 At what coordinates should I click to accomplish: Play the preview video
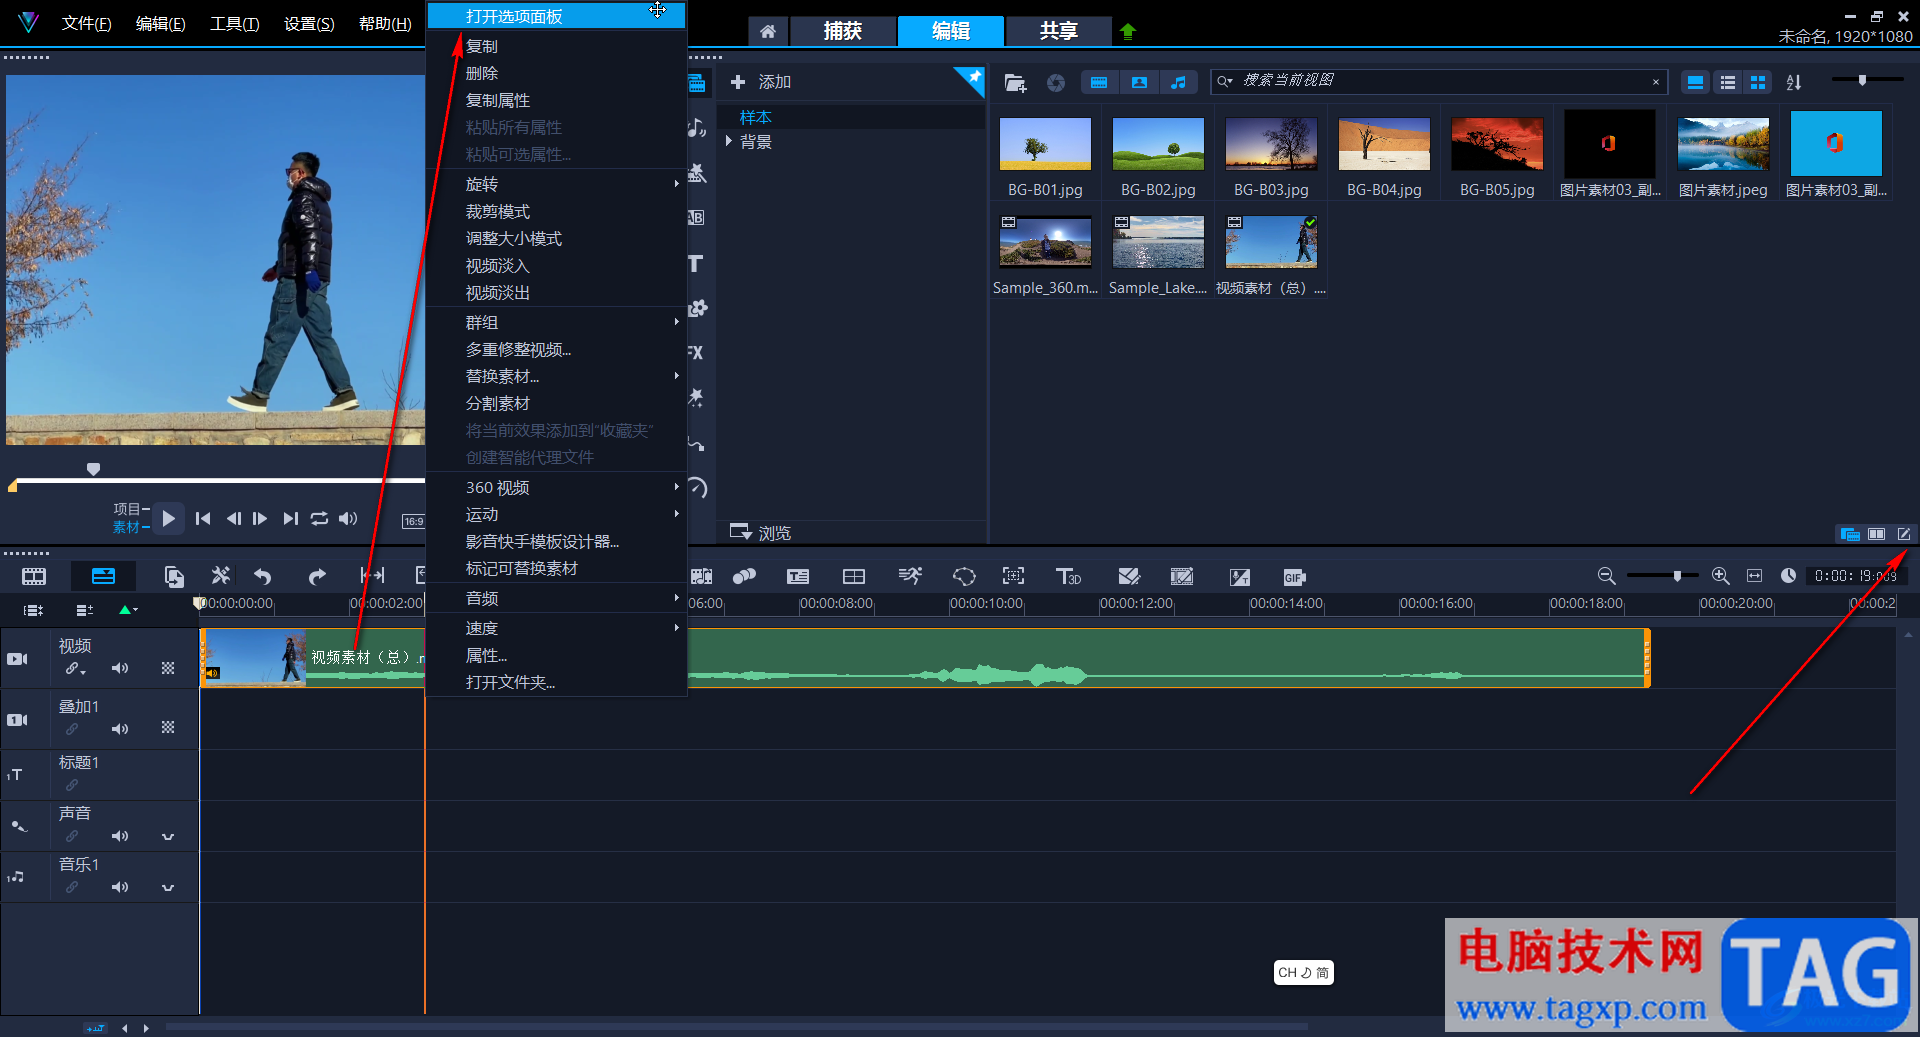pyautogui.click(x=168, y=518)
